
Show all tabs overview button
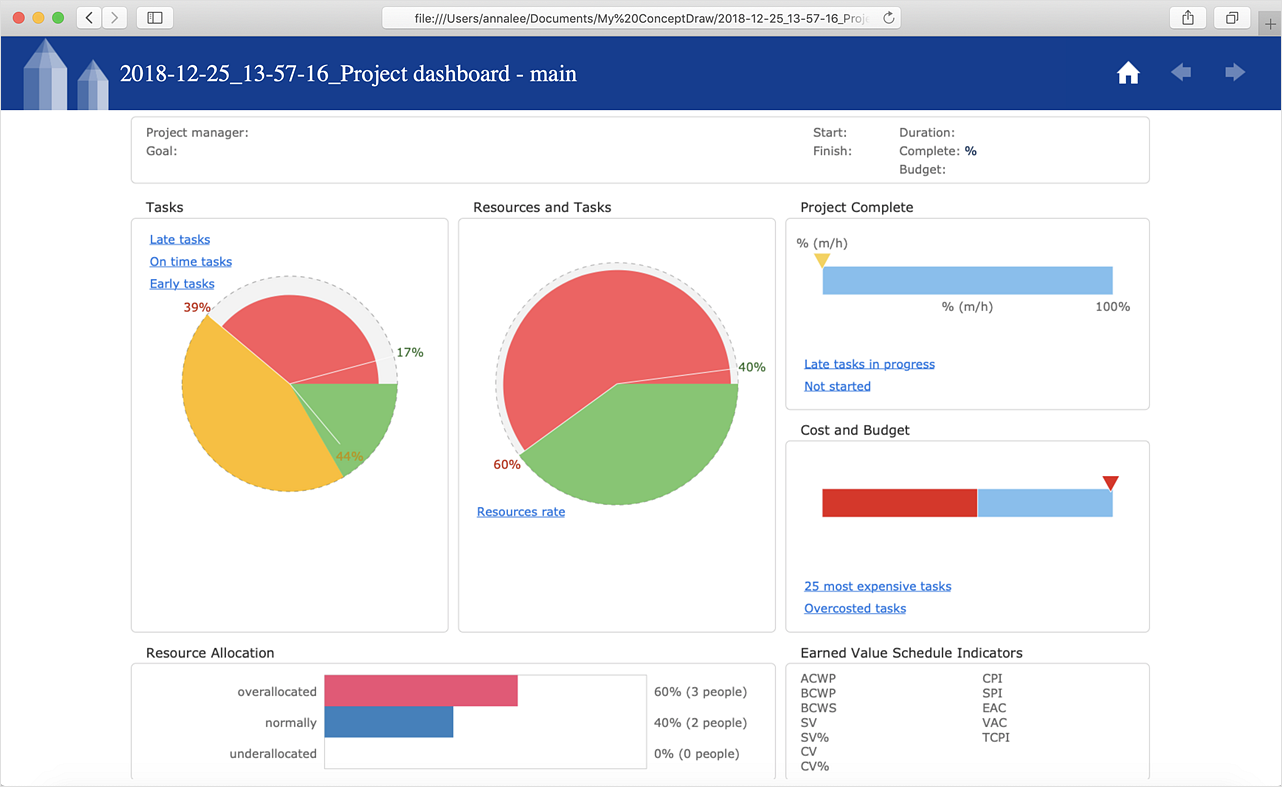click(1232, 18)
